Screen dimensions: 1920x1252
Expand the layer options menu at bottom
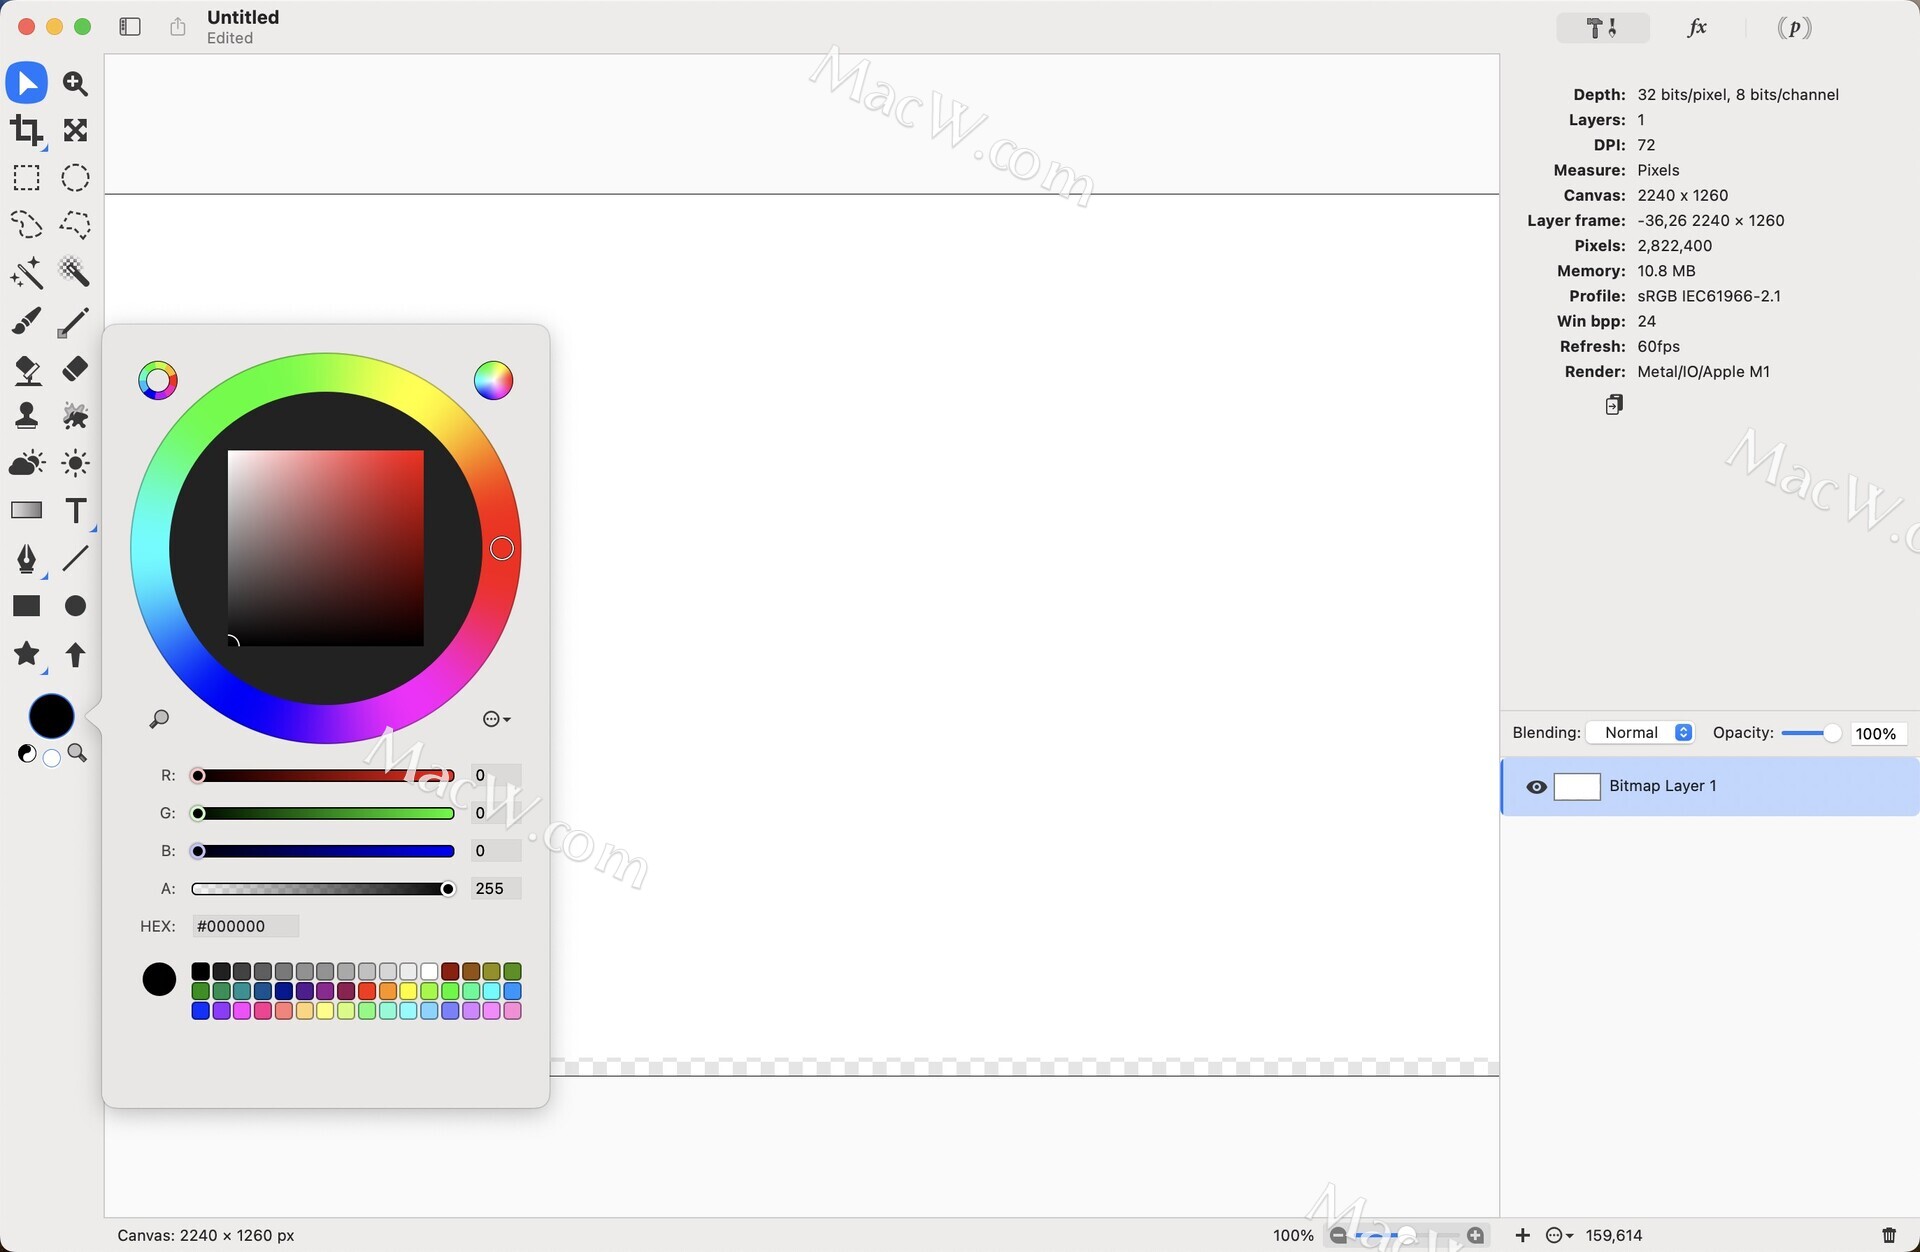[1559, 1236]
